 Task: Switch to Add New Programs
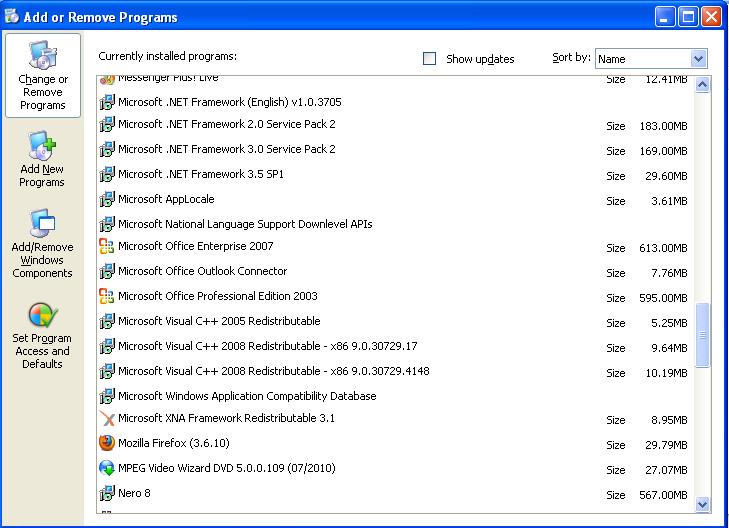click(43, 160)
